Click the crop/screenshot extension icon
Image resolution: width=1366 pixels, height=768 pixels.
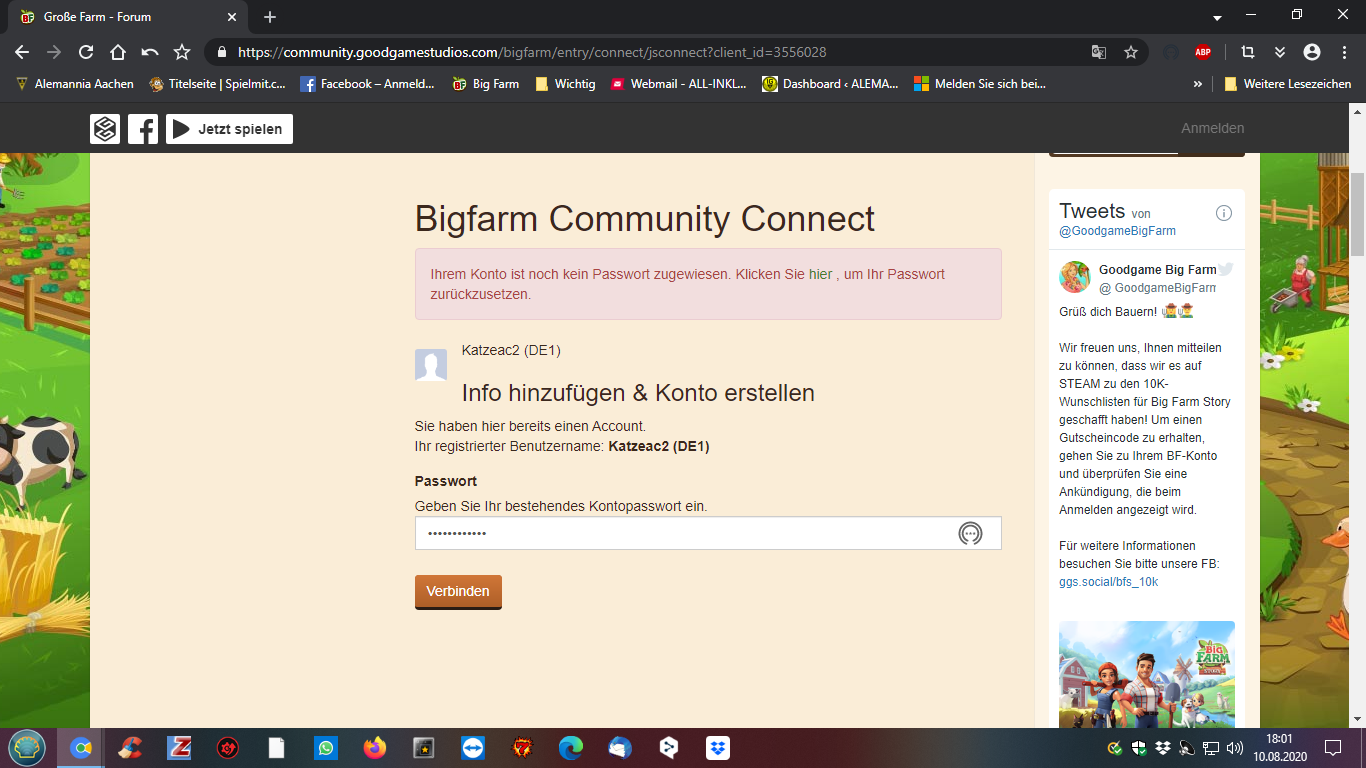coord(1248,52)
